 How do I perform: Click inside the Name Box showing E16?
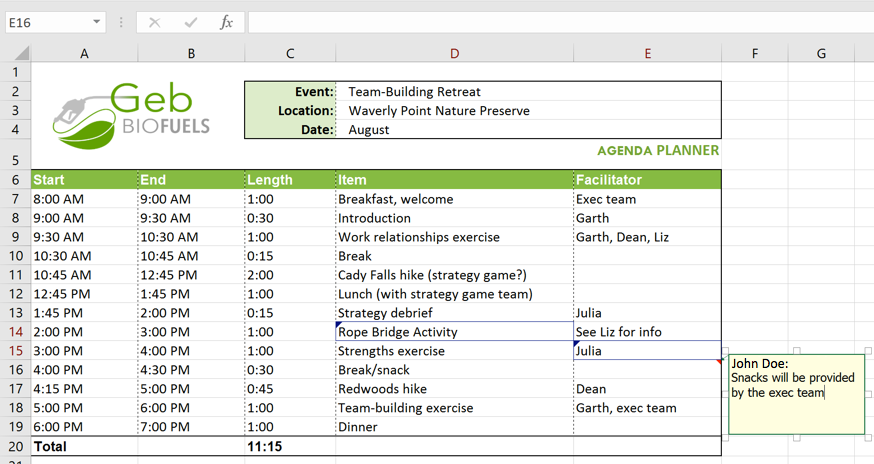45,22
